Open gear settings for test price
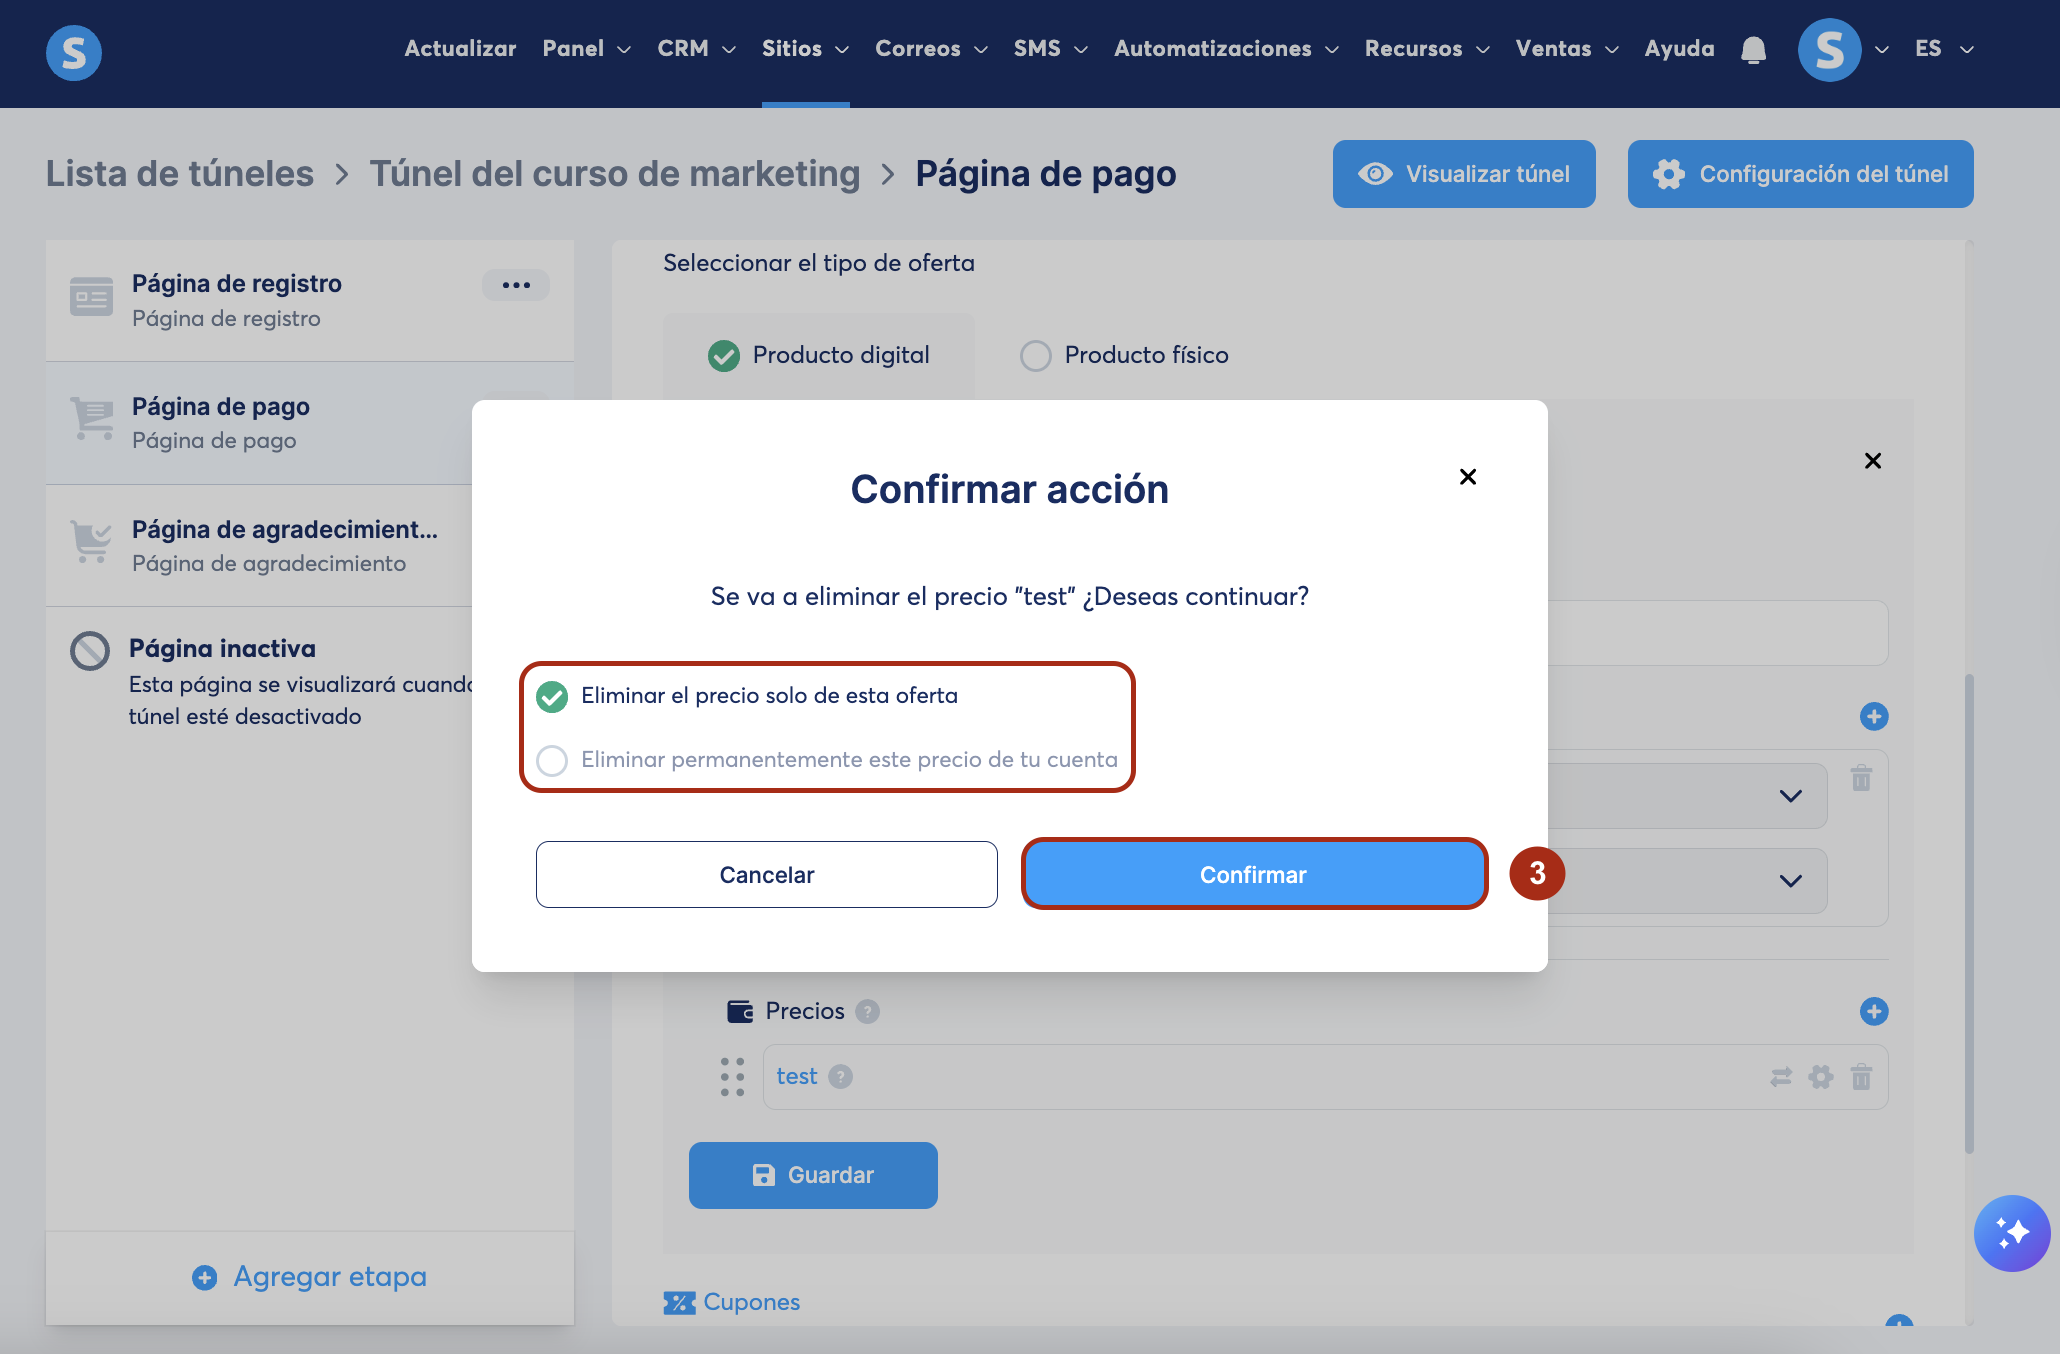2060x1354 pixels. (1821, 1077)
